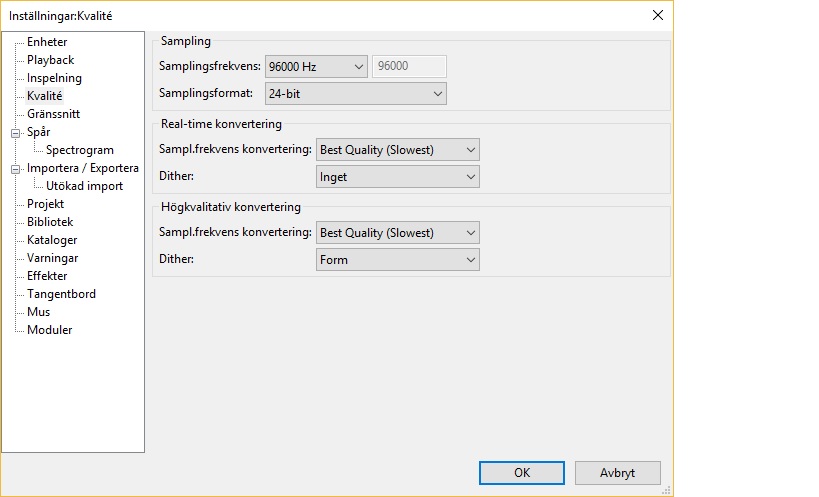Click the disabled 96000 sample rate field
The image size is (819, 497).
click(x=409, y=67)
